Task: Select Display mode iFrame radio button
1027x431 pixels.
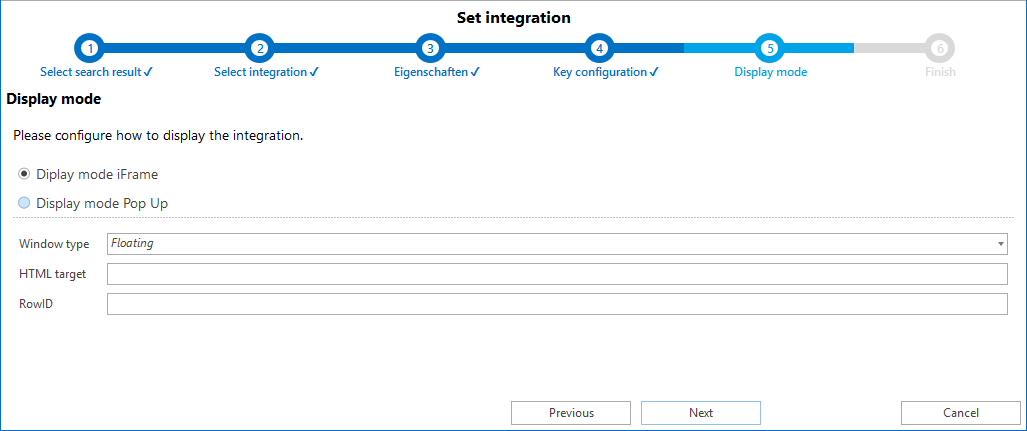Action: (x=25, y=174)
